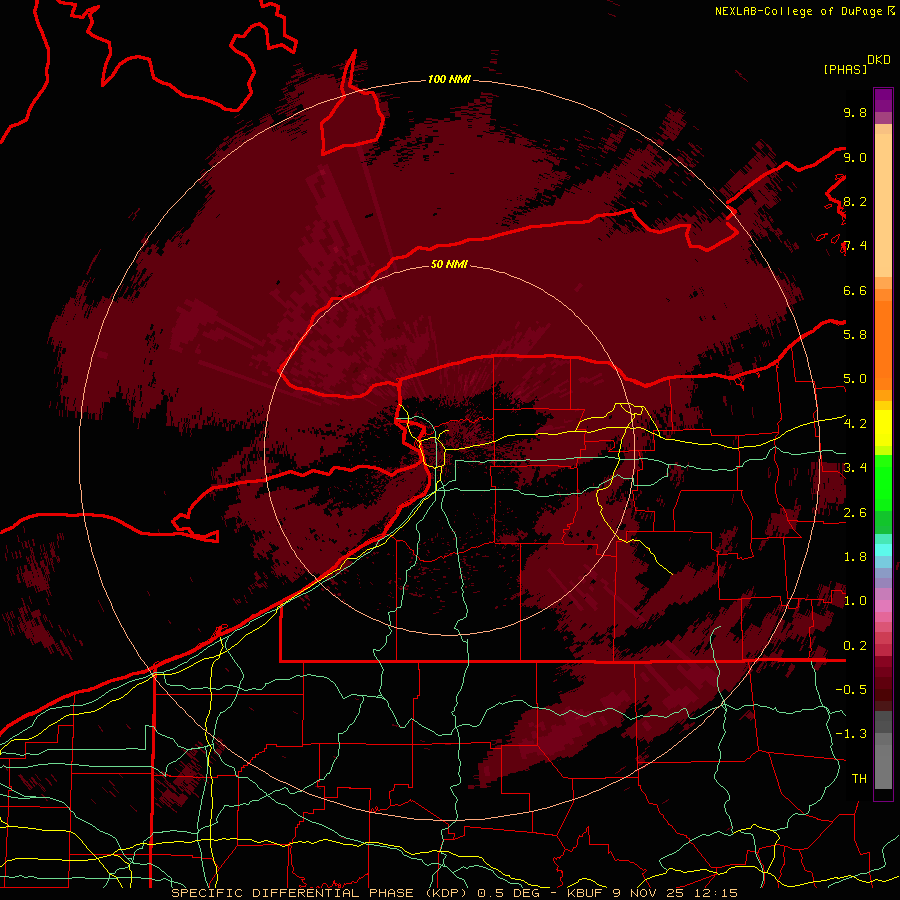Screen dimensions: 900x900
Task: Click the 5.0 value on the color scale
Action: pyautogui.click(x=855, y=379)
